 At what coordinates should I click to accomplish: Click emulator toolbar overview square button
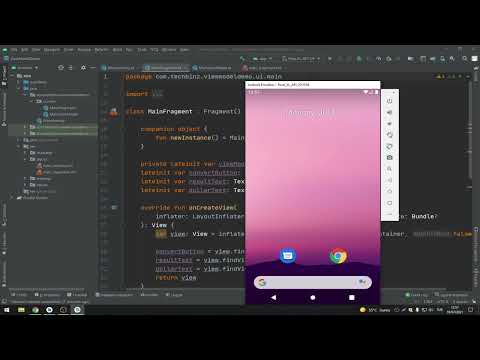click(x=389, y=203)
